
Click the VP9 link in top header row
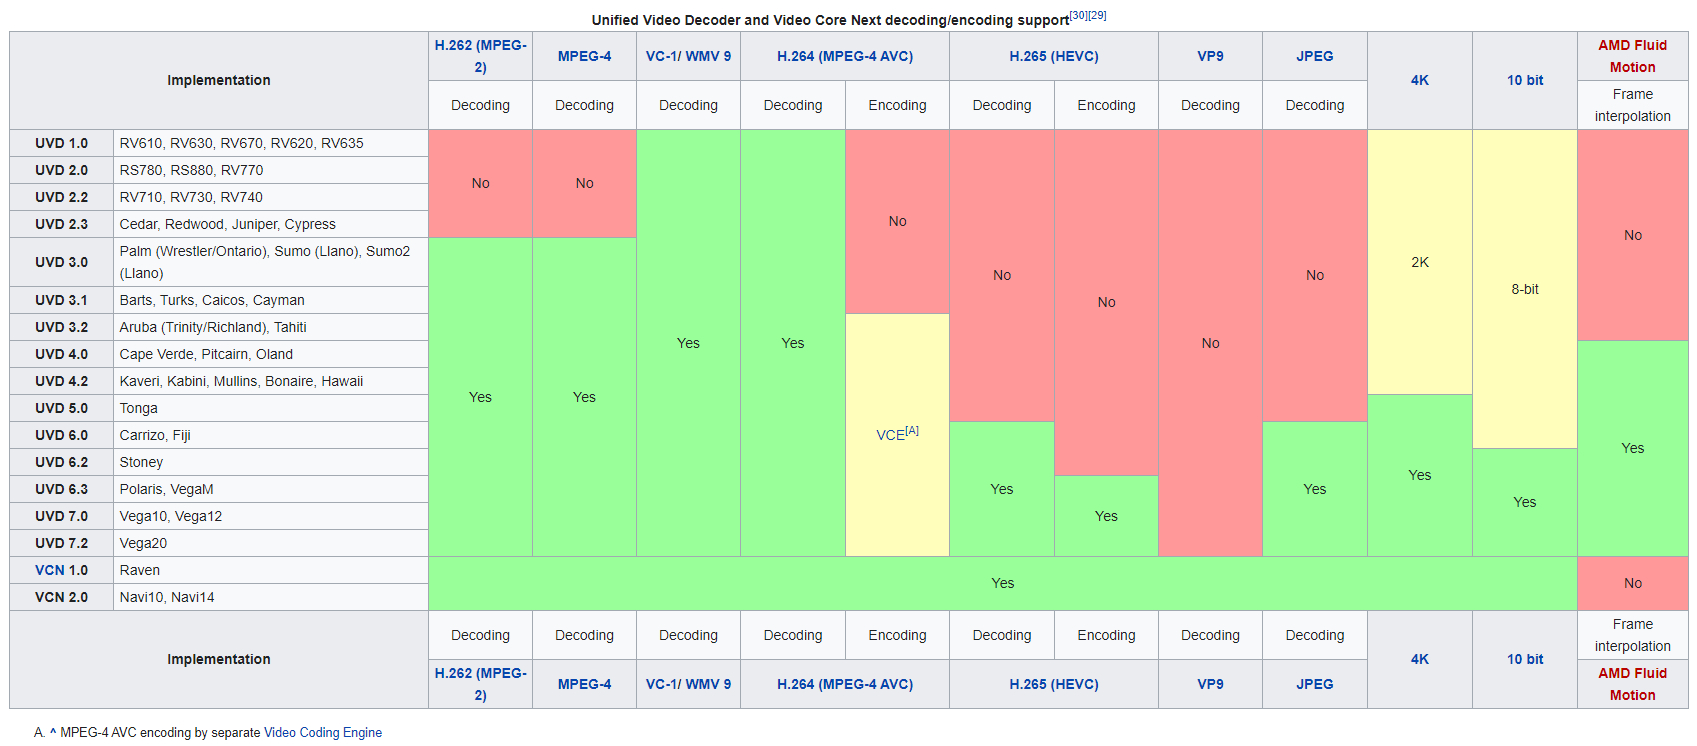[x=1210, y=56]
